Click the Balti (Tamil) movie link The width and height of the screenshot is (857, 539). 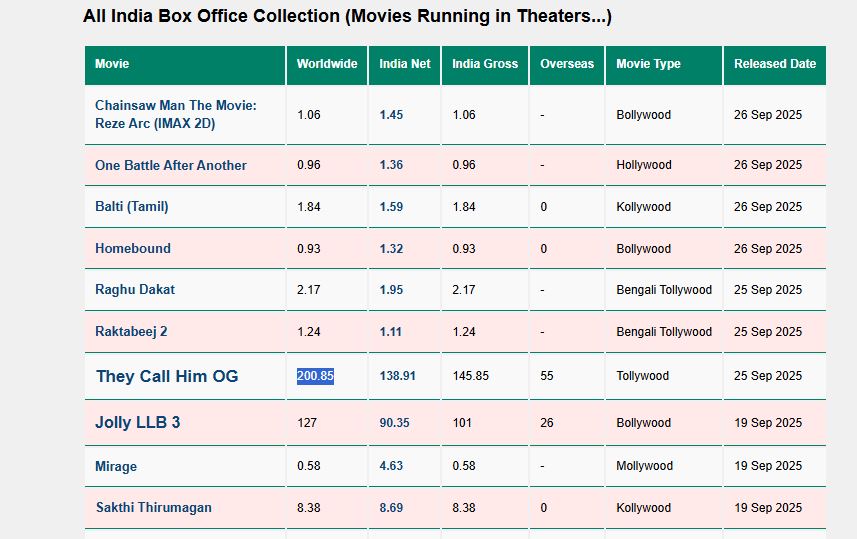(132, 207)
